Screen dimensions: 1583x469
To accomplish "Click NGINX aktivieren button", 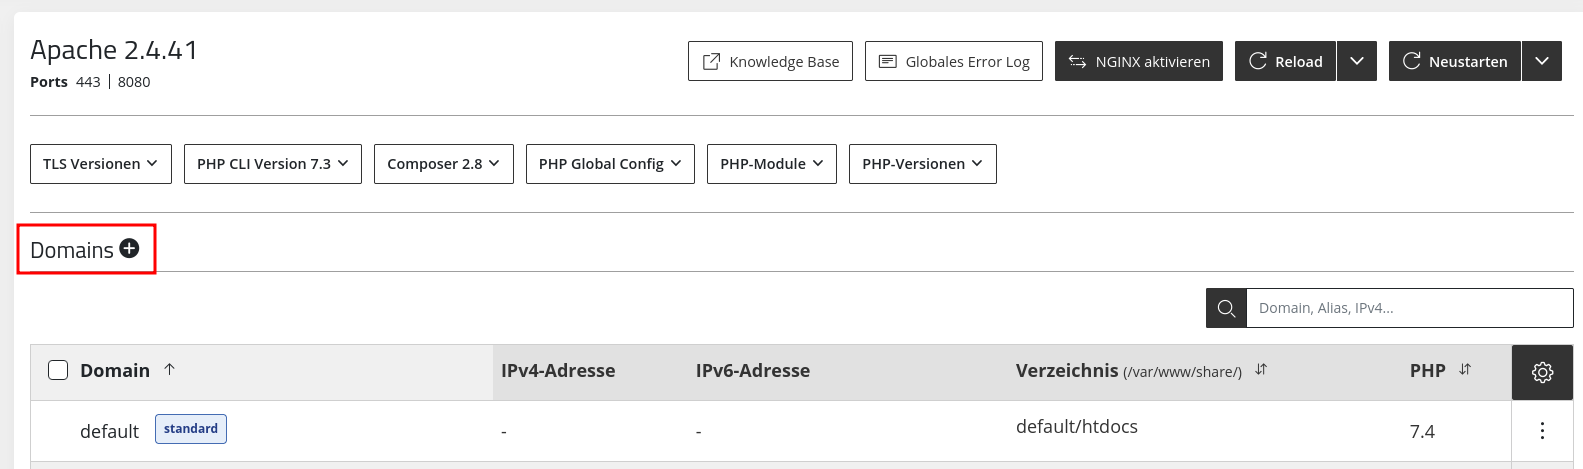I will [1139, 61].
